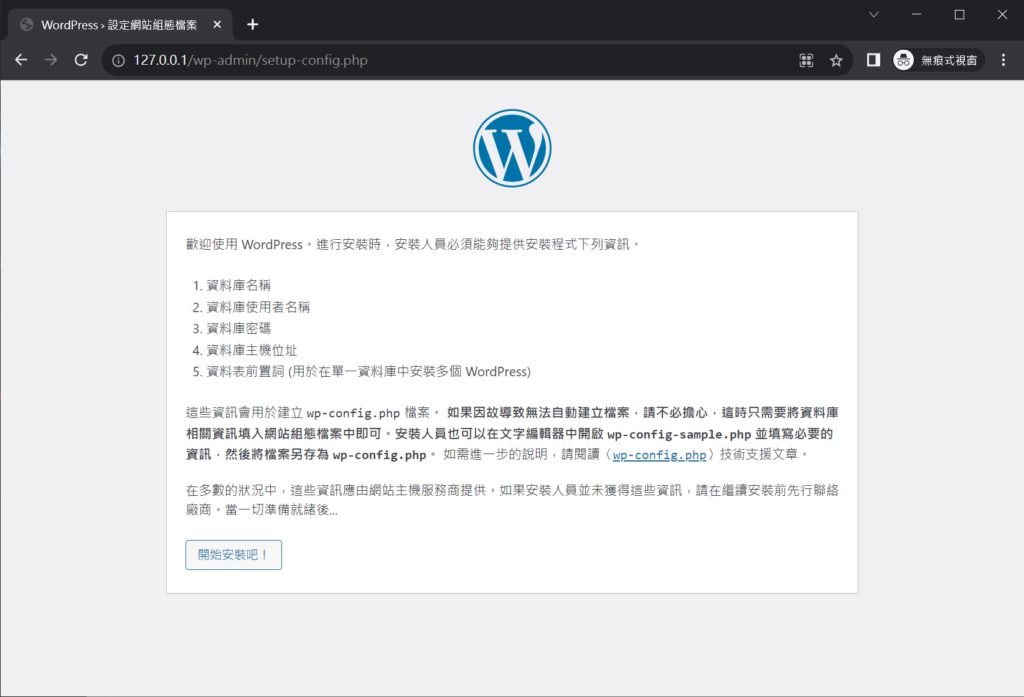Open the tab search chevron dropdown
Screen dimensions: 1024x697
874,14
